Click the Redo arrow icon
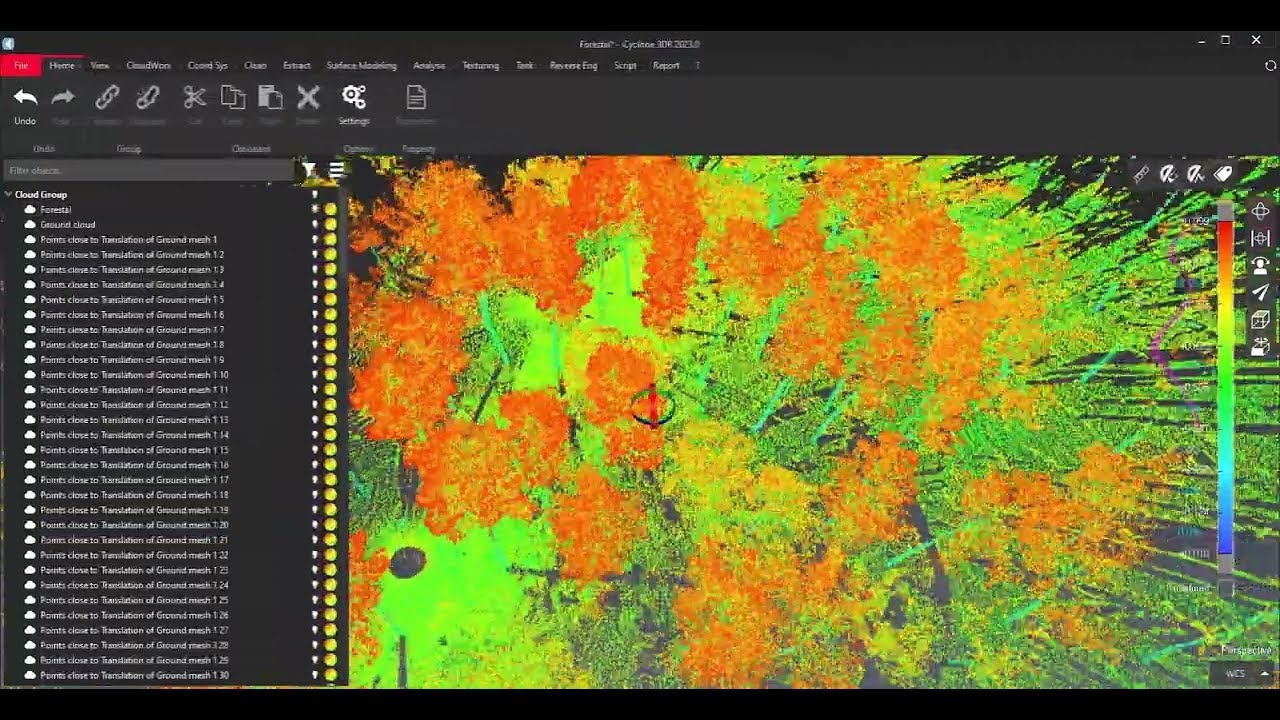The image size is (1280, 720). pos(62,97)
